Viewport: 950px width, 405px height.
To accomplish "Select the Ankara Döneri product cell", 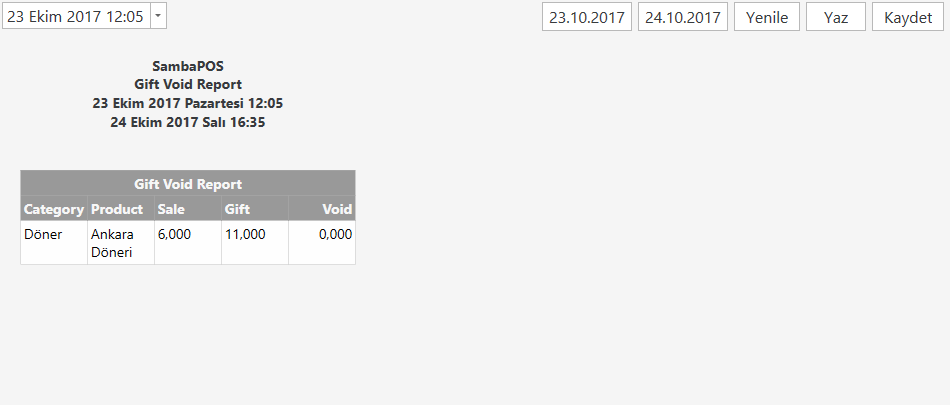I will tap(121, 243).
